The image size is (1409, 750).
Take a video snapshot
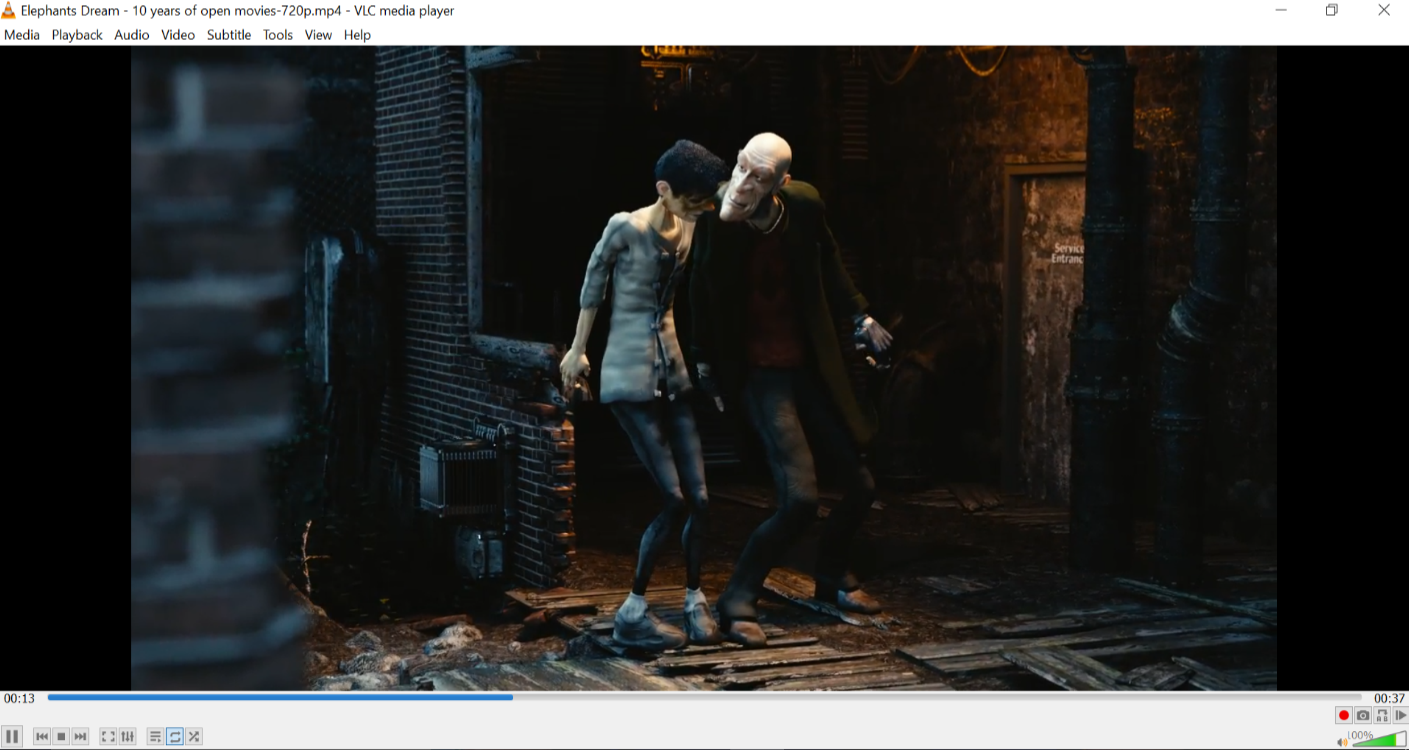(x=1362, y=715)
